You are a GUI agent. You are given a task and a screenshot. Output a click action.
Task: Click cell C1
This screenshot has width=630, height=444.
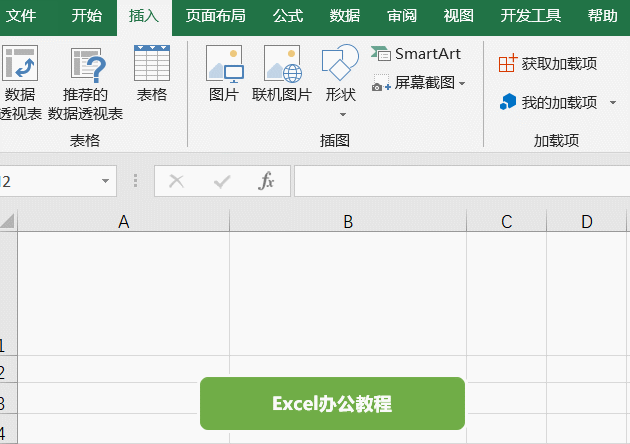(x=507, y=293)
